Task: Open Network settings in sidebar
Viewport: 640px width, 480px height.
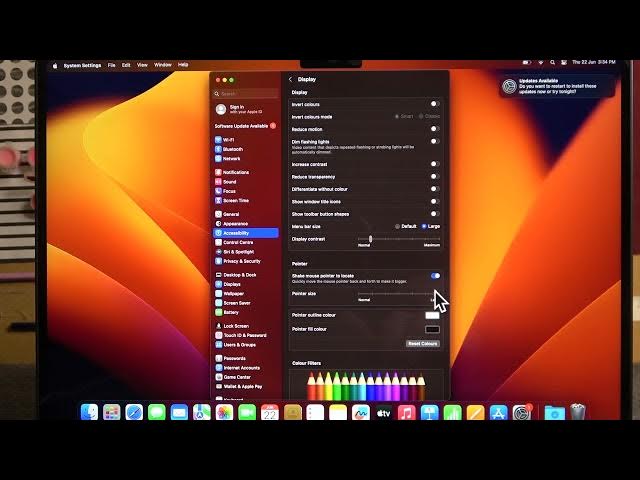Action: pyautogui.click(x=228, y=158)
